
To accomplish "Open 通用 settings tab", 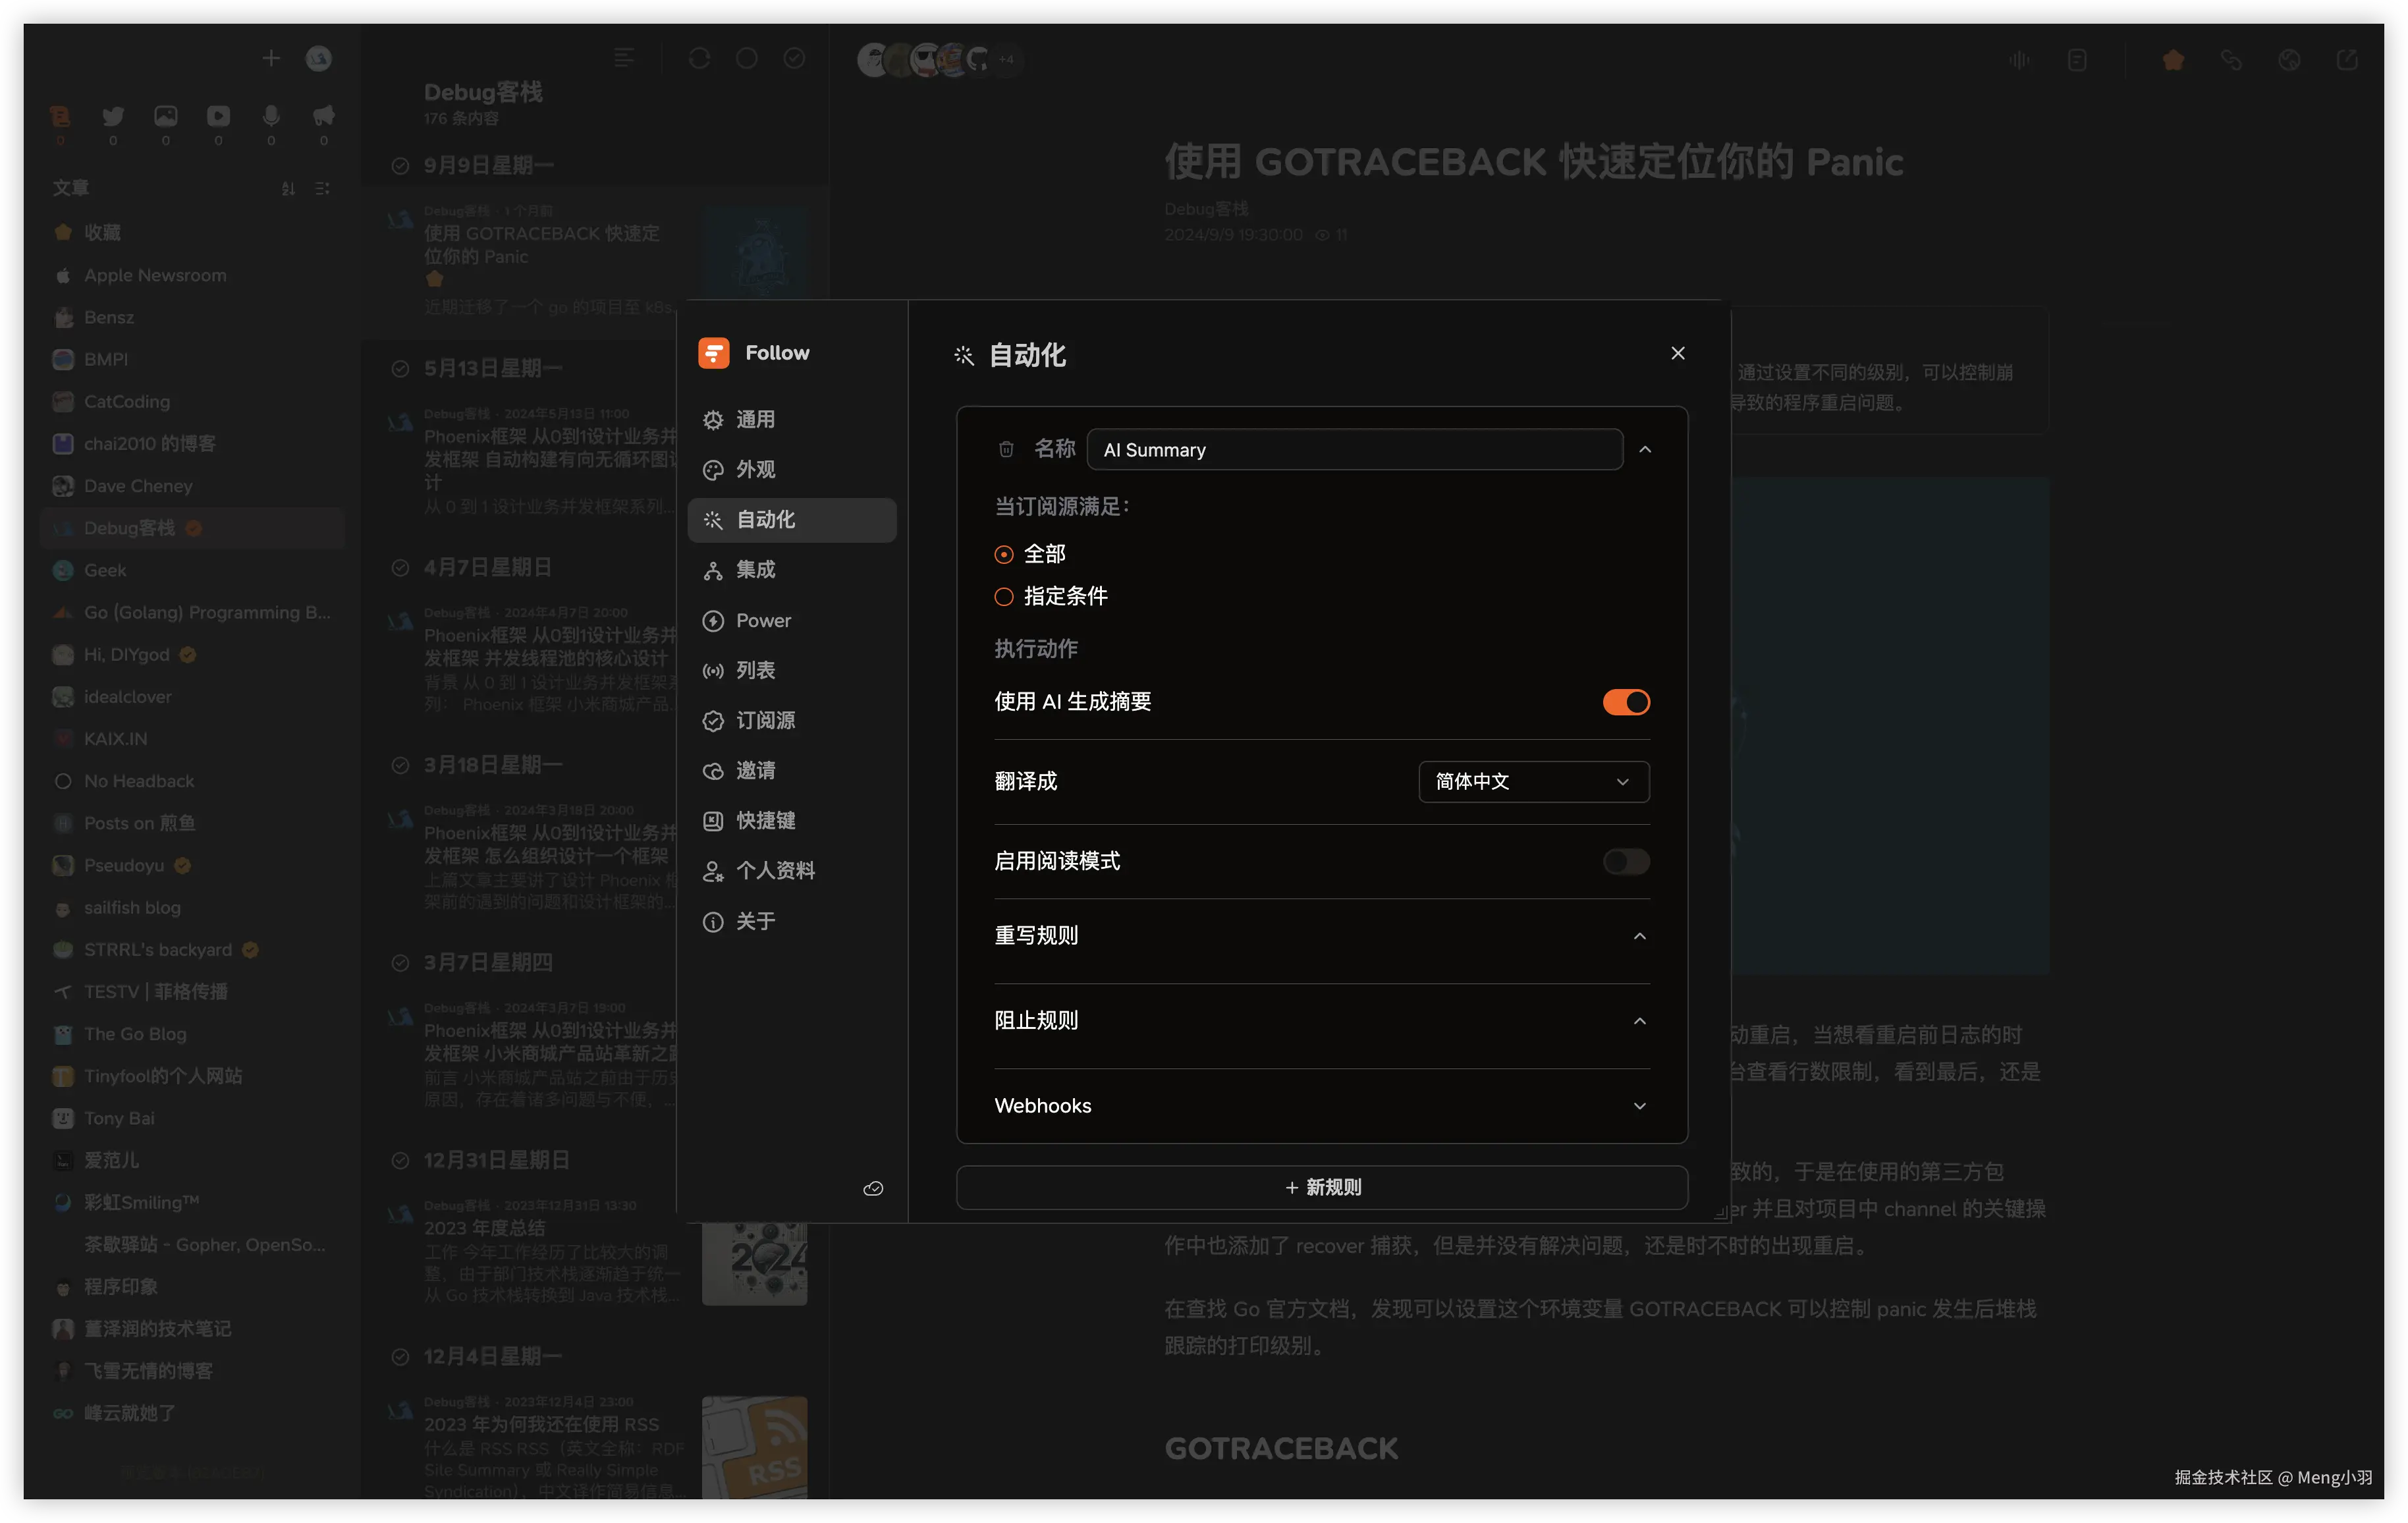I will (792, 420).
